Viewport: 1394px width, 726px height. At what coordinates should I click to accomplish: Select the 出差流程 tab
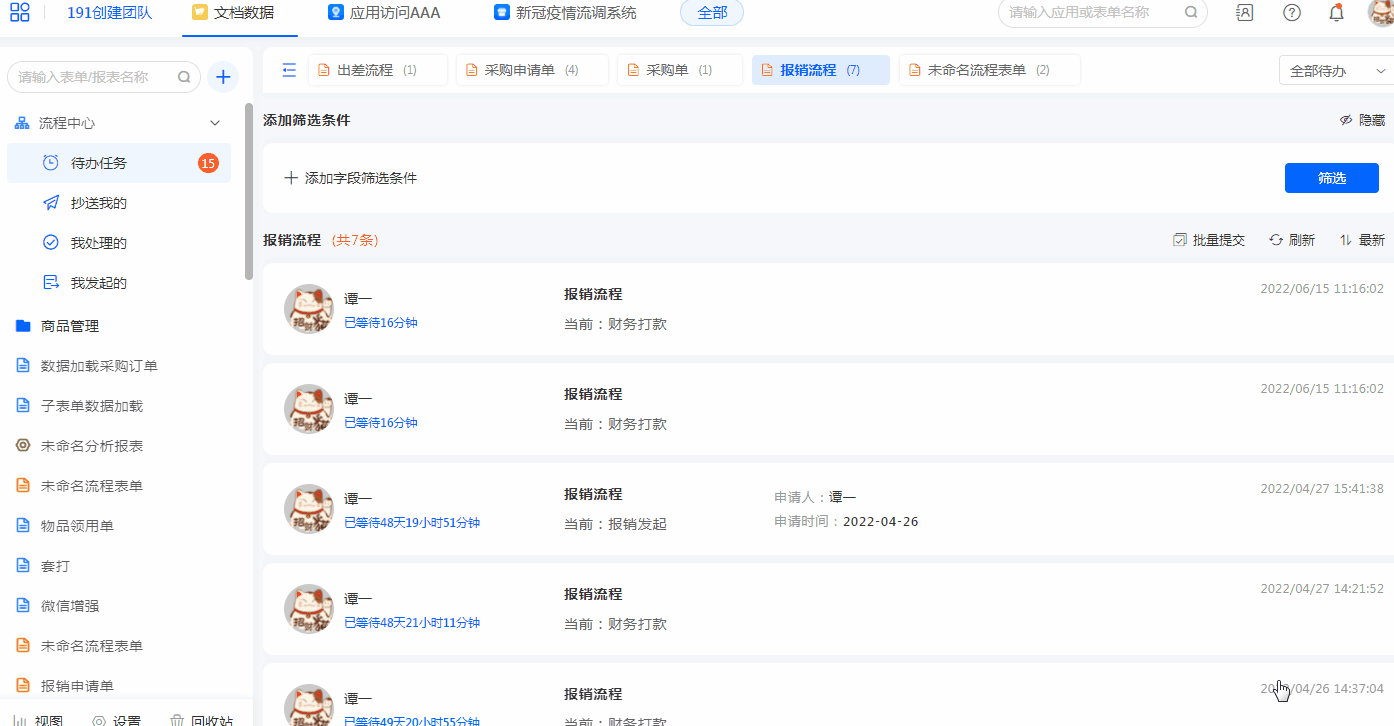click(376, 70)
